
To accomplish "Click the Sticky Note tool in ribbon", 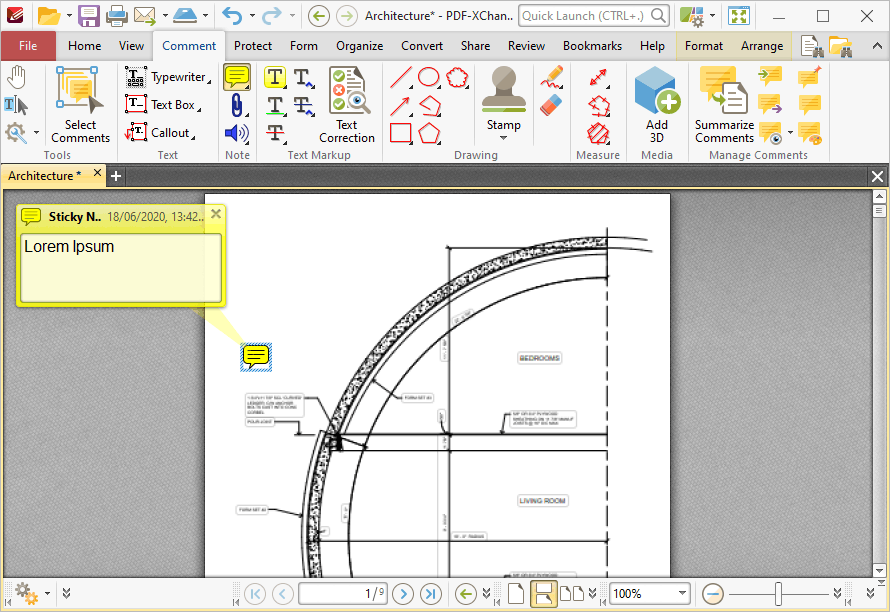I will point(237,77).
